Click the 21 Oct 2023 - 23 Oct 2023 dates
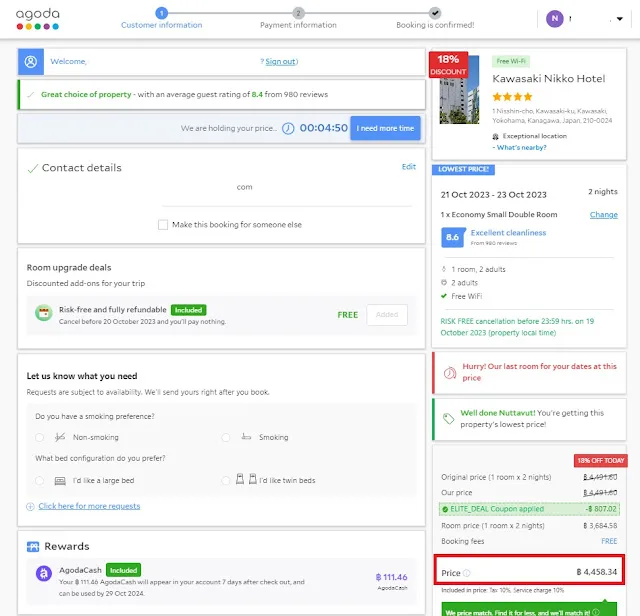This screenshot has height=616, width=640. click(x=493, y=195)
